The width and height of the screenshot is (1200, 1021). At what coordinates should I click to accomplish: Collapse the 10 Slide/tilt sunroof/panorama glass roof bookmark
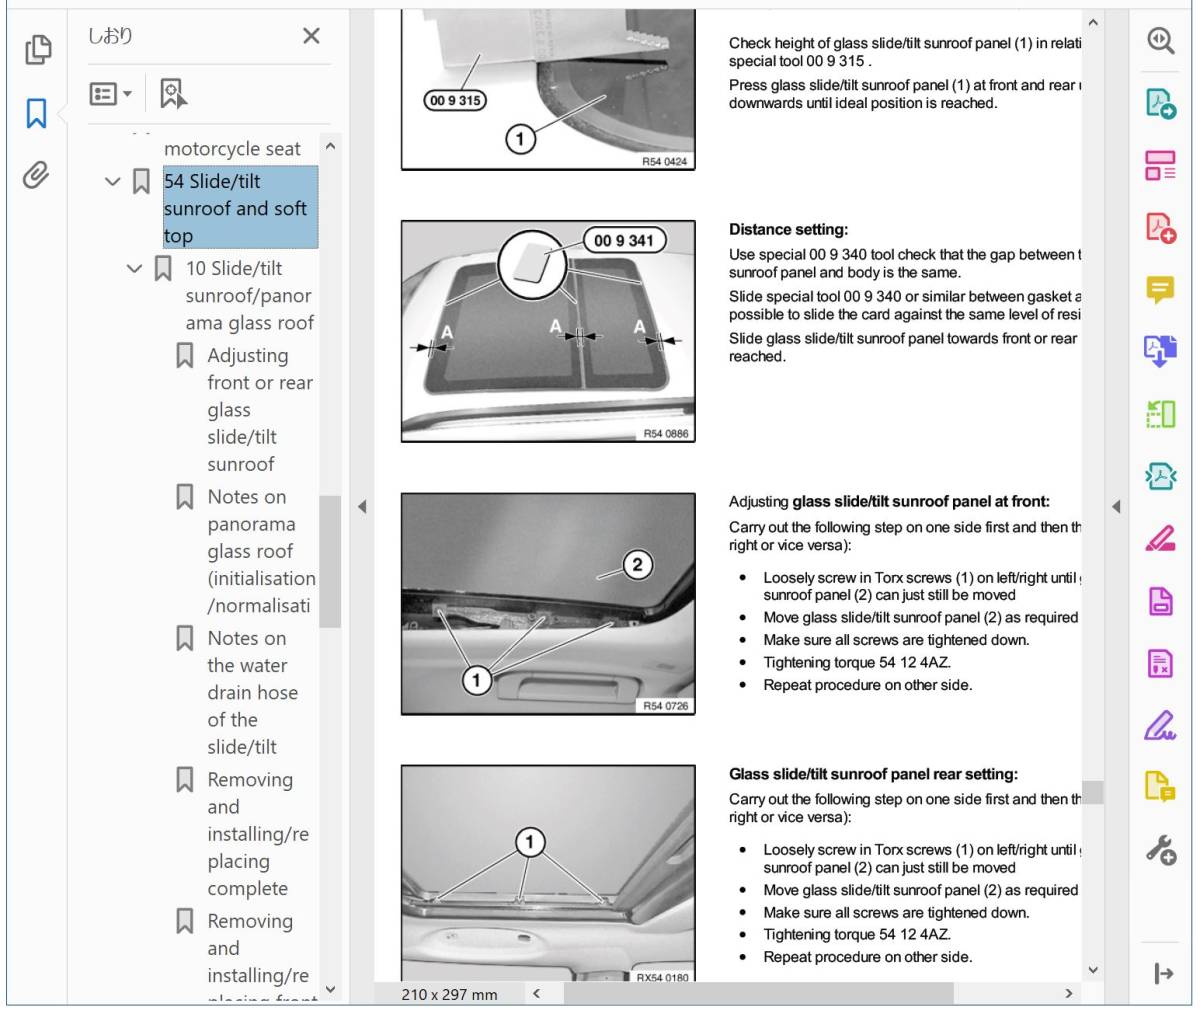tap(134, 269)
